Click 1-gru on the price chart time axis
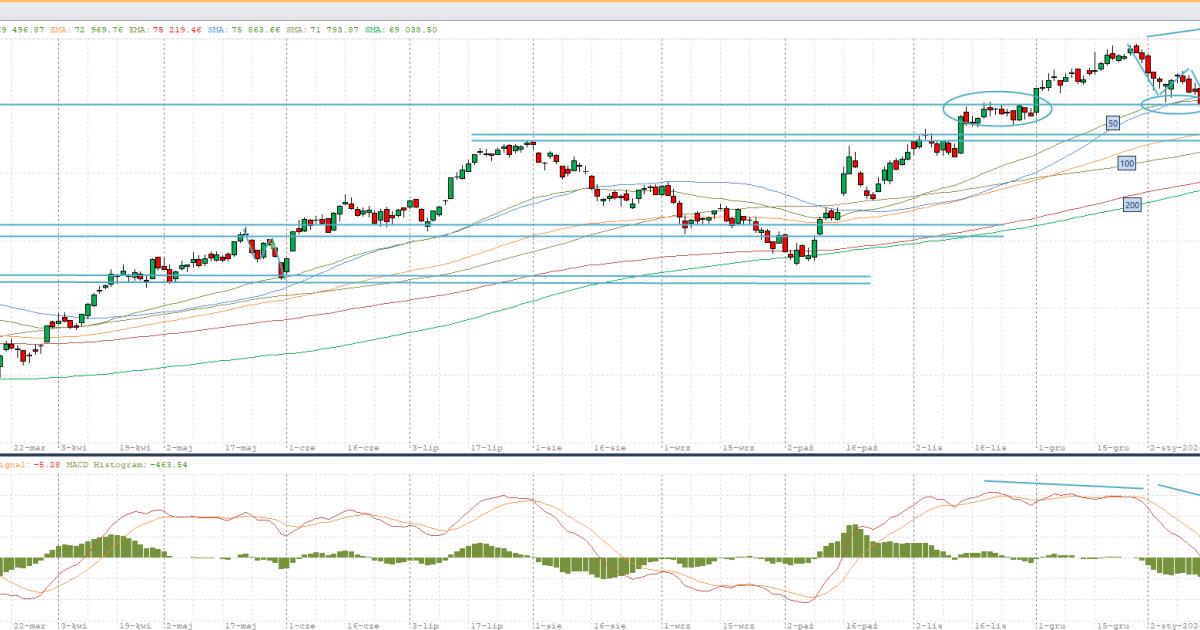The height and width of the screenshot is (630, 1200). pyautogui.click(x=1050, y=448)
